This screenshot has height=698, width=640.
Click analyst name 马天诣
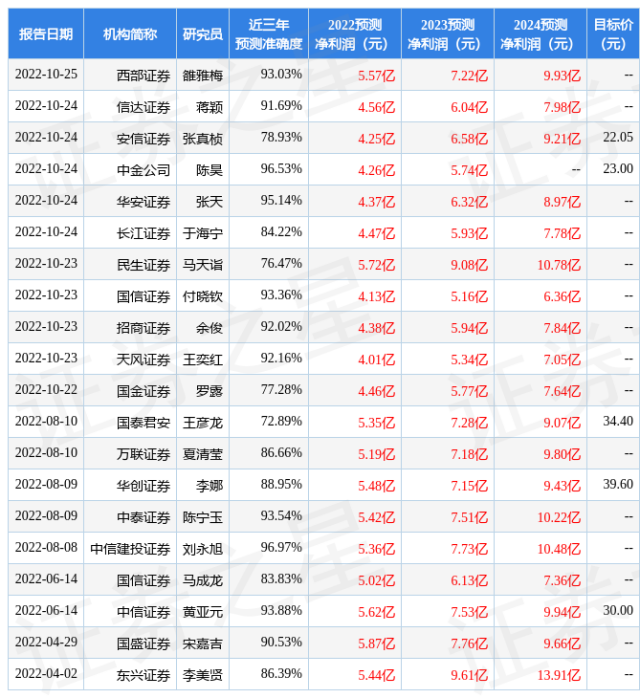click(203, 265)
